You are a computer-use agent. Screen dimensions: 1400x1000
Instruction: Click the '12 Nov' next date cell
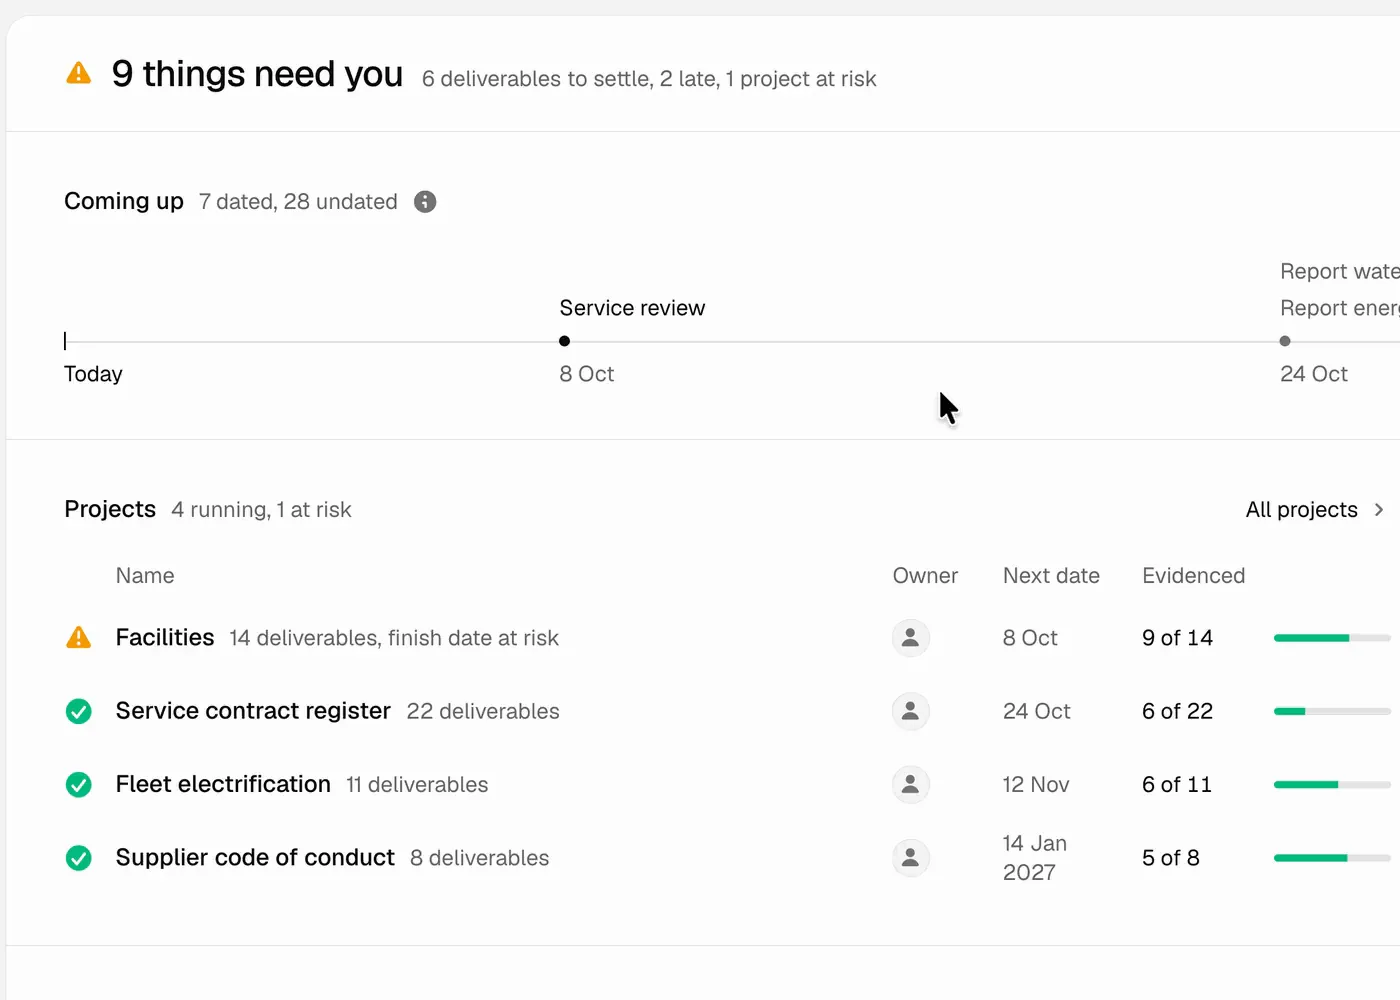[x=1036, y=785]
